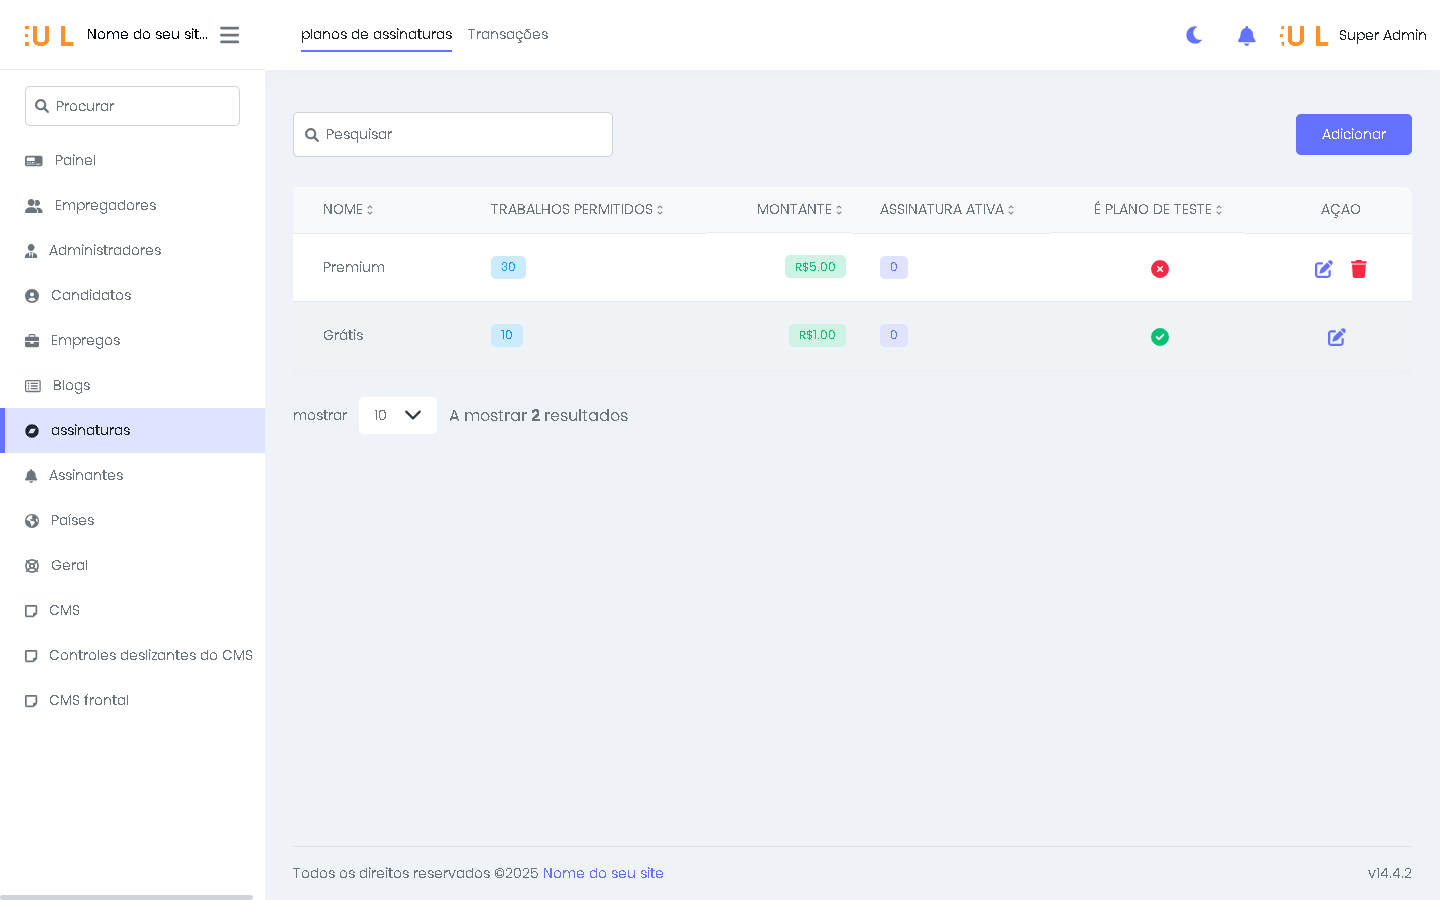
Task: Go to Candidatos in sidebar menu
Action: (x=91, y=295)
